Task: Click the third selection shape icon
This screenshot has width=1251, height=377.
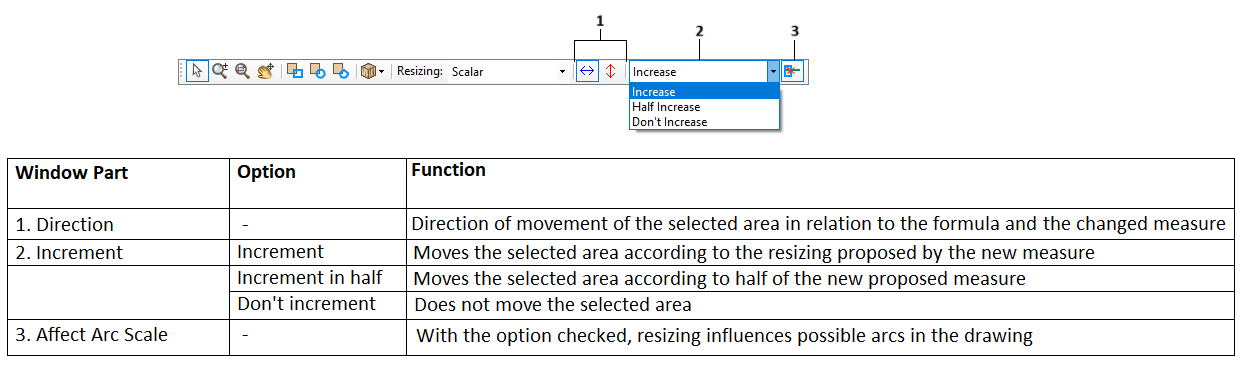Action: 340,71
